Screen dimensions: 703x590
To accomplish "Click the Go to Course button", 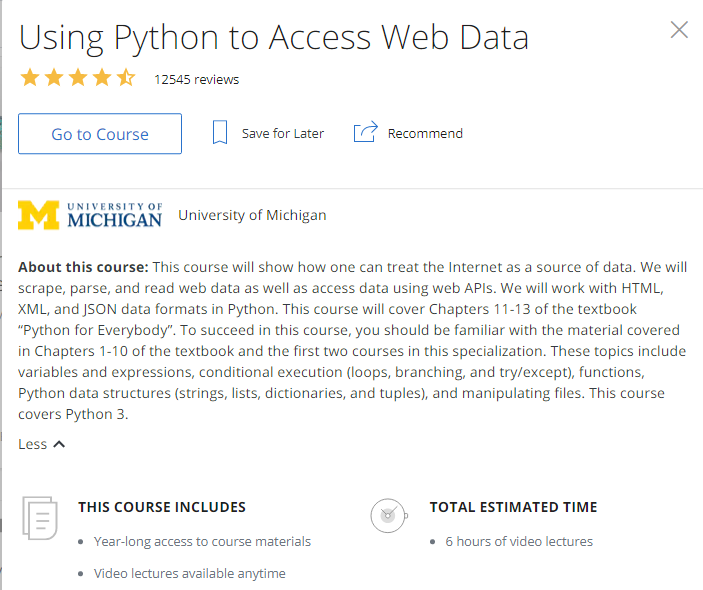I will 100,134.
